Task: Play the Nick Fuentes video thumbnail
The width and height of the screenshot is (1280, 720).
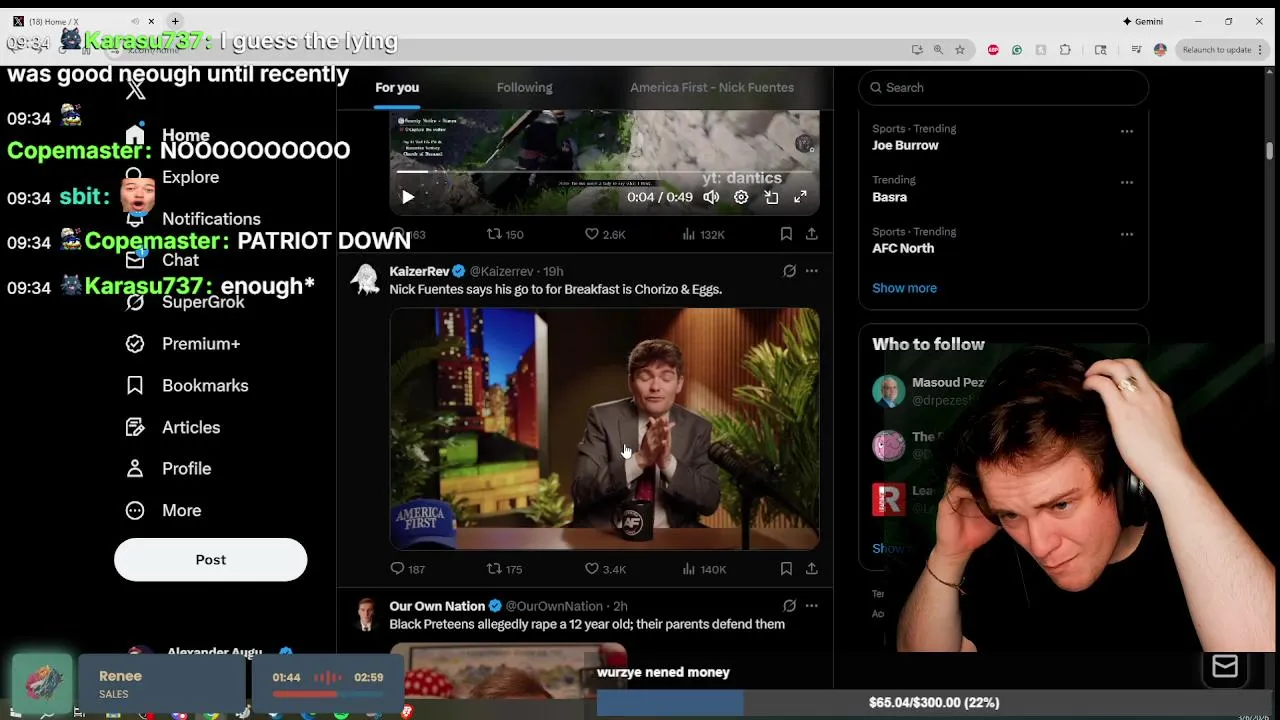Action: (x=604, y=429)
